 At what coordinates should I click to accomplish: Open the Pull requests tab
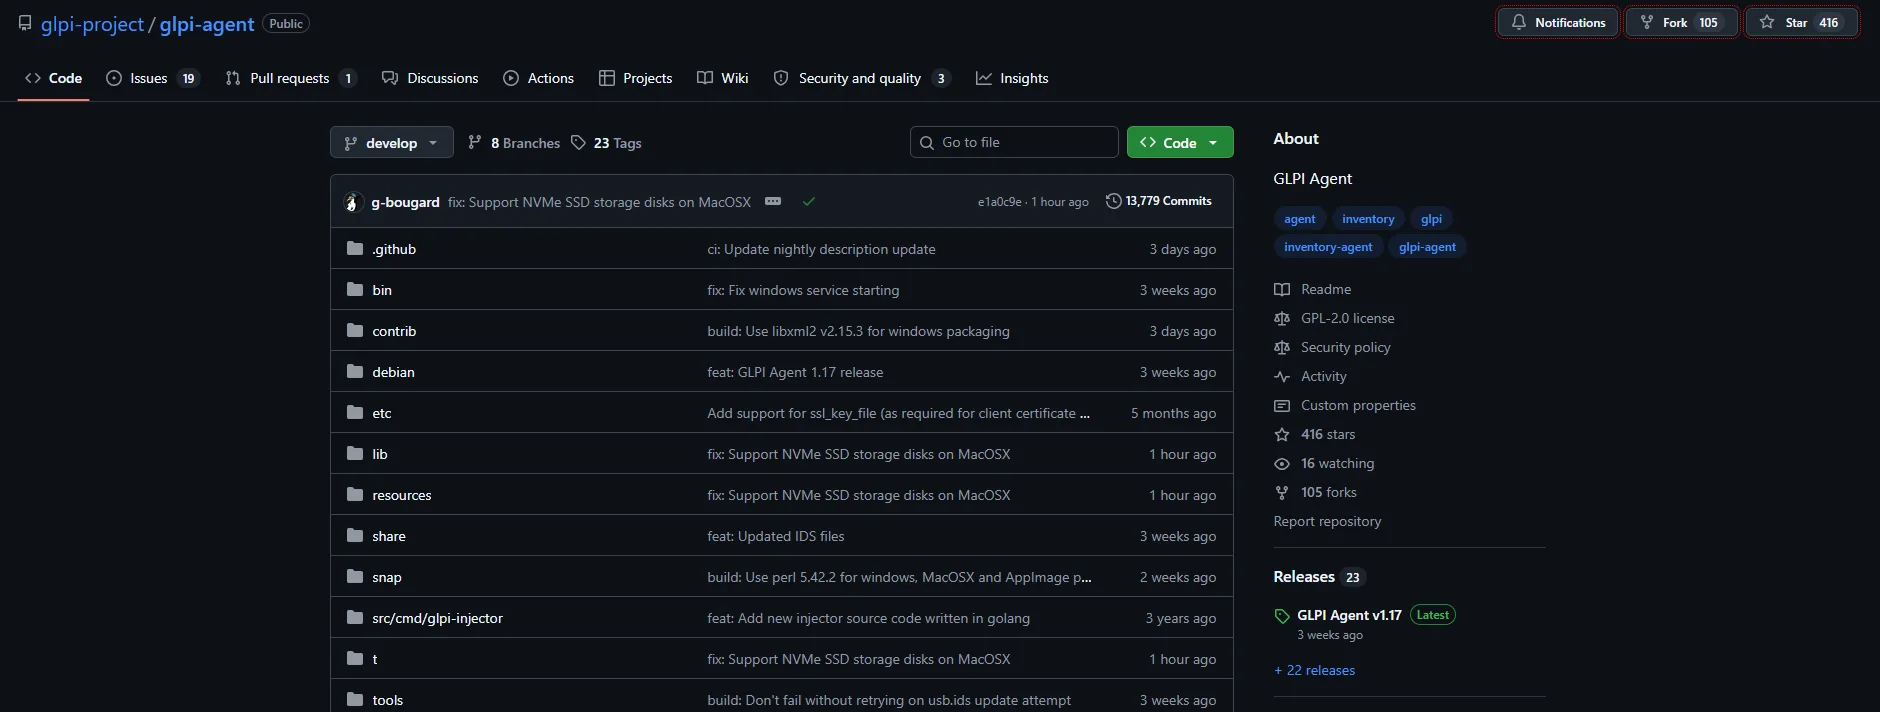click(290, 78)
